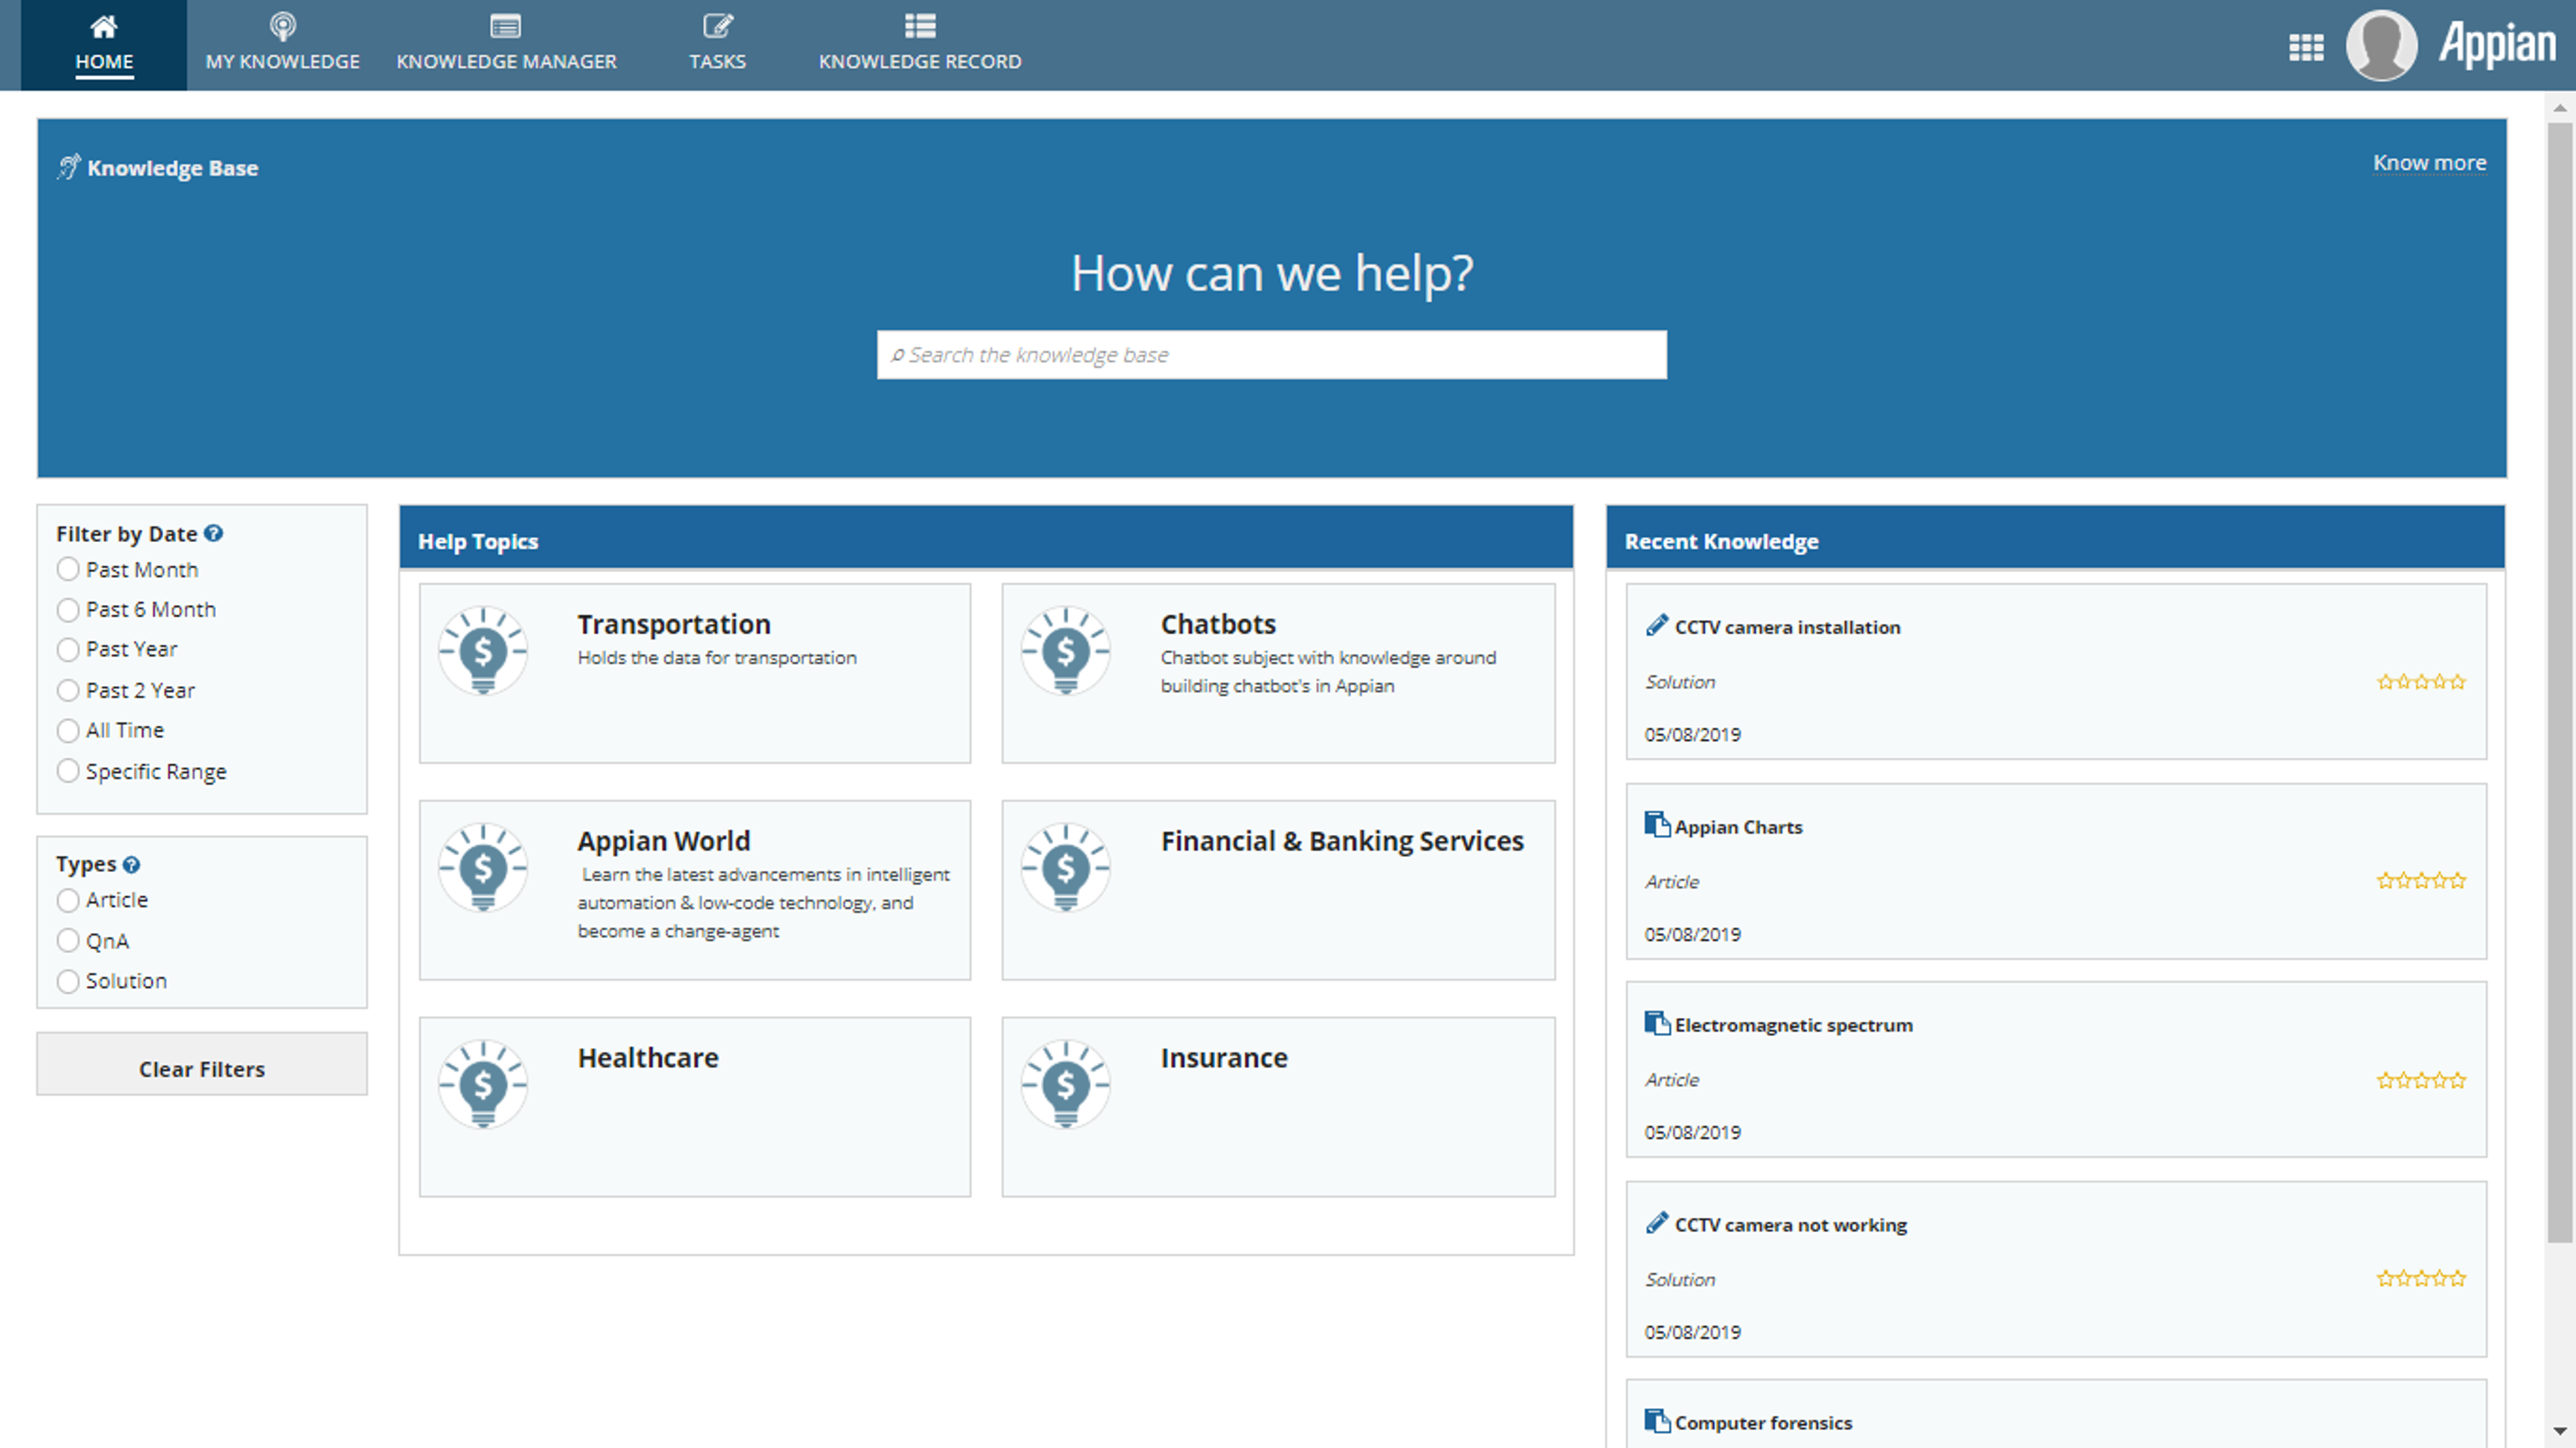Click the Types help icon

[x=132, y=864]
